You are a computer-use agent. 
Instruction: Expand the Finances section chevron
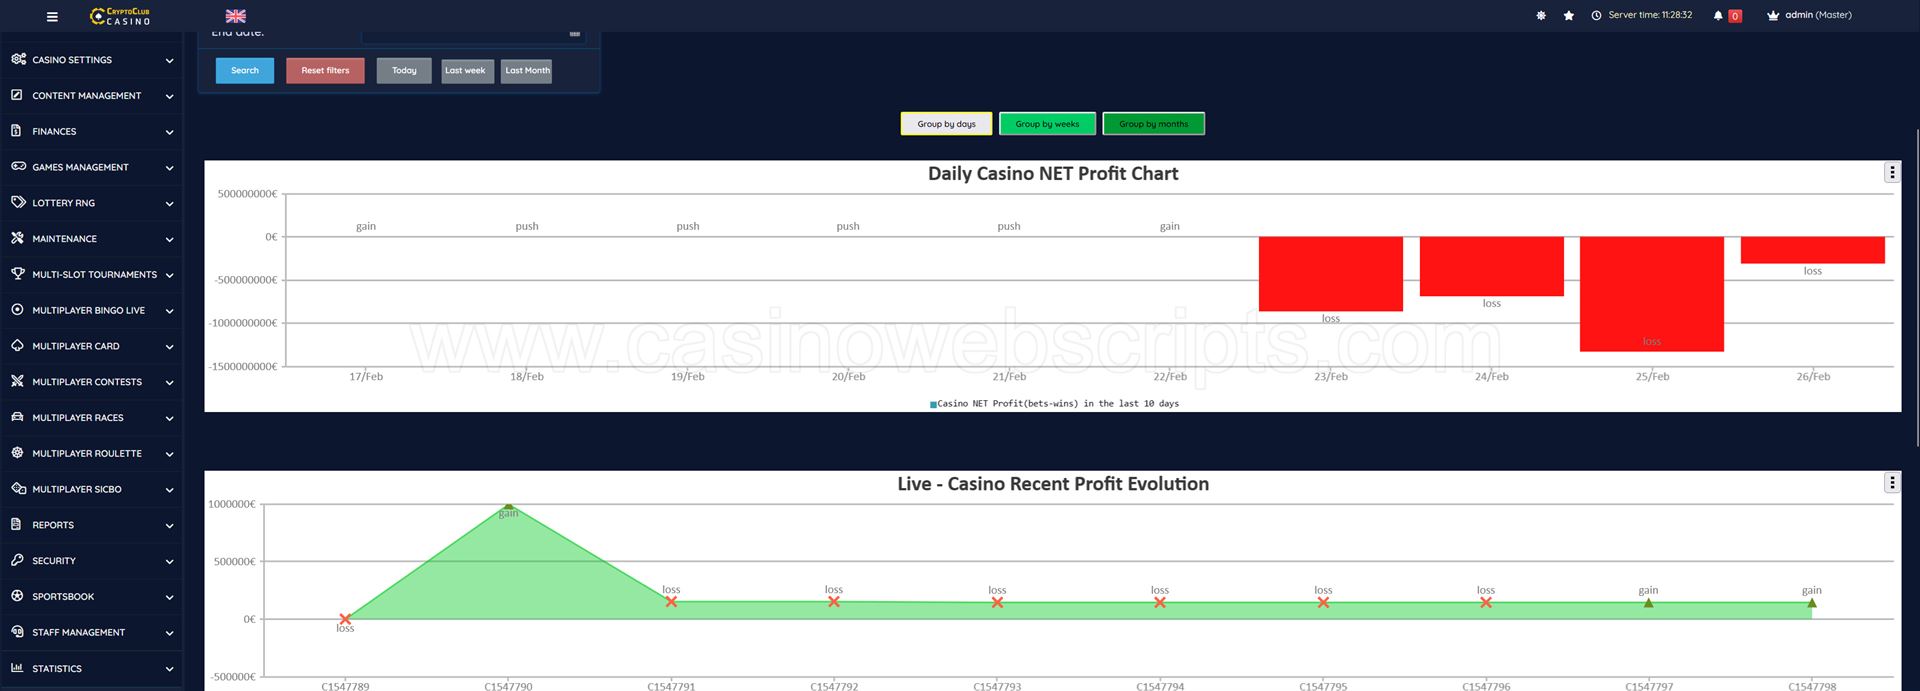click(x=169, y=132)
